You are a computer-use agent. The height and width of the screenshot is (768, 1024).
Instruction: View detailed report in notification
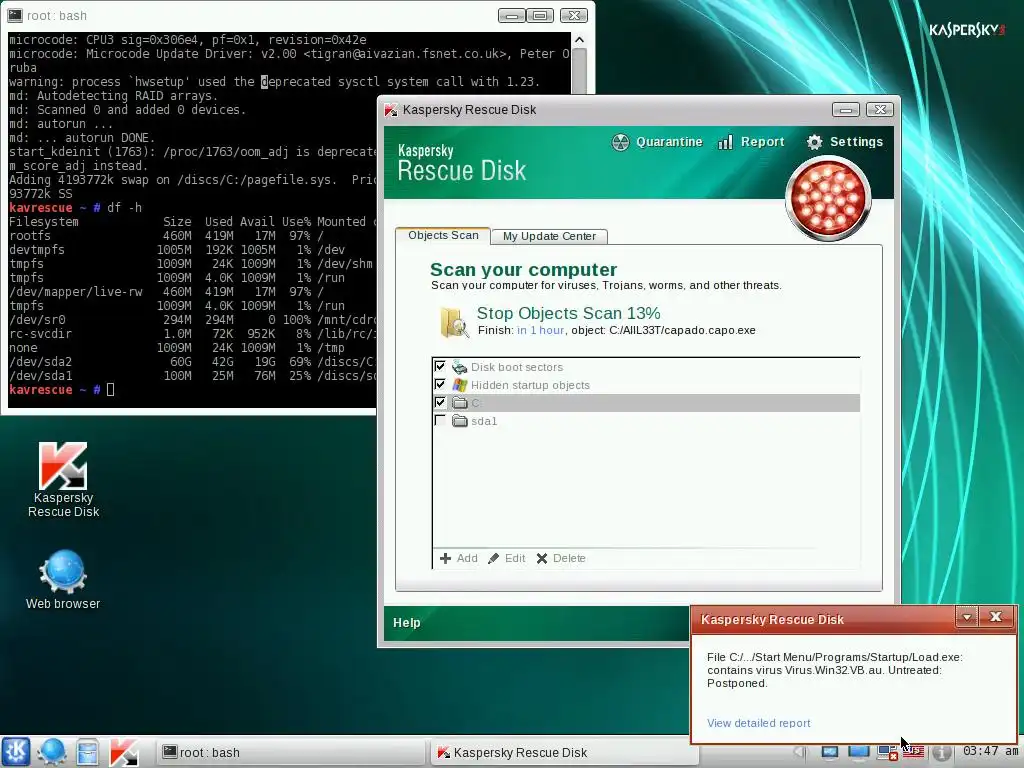[x=758, y=723]
